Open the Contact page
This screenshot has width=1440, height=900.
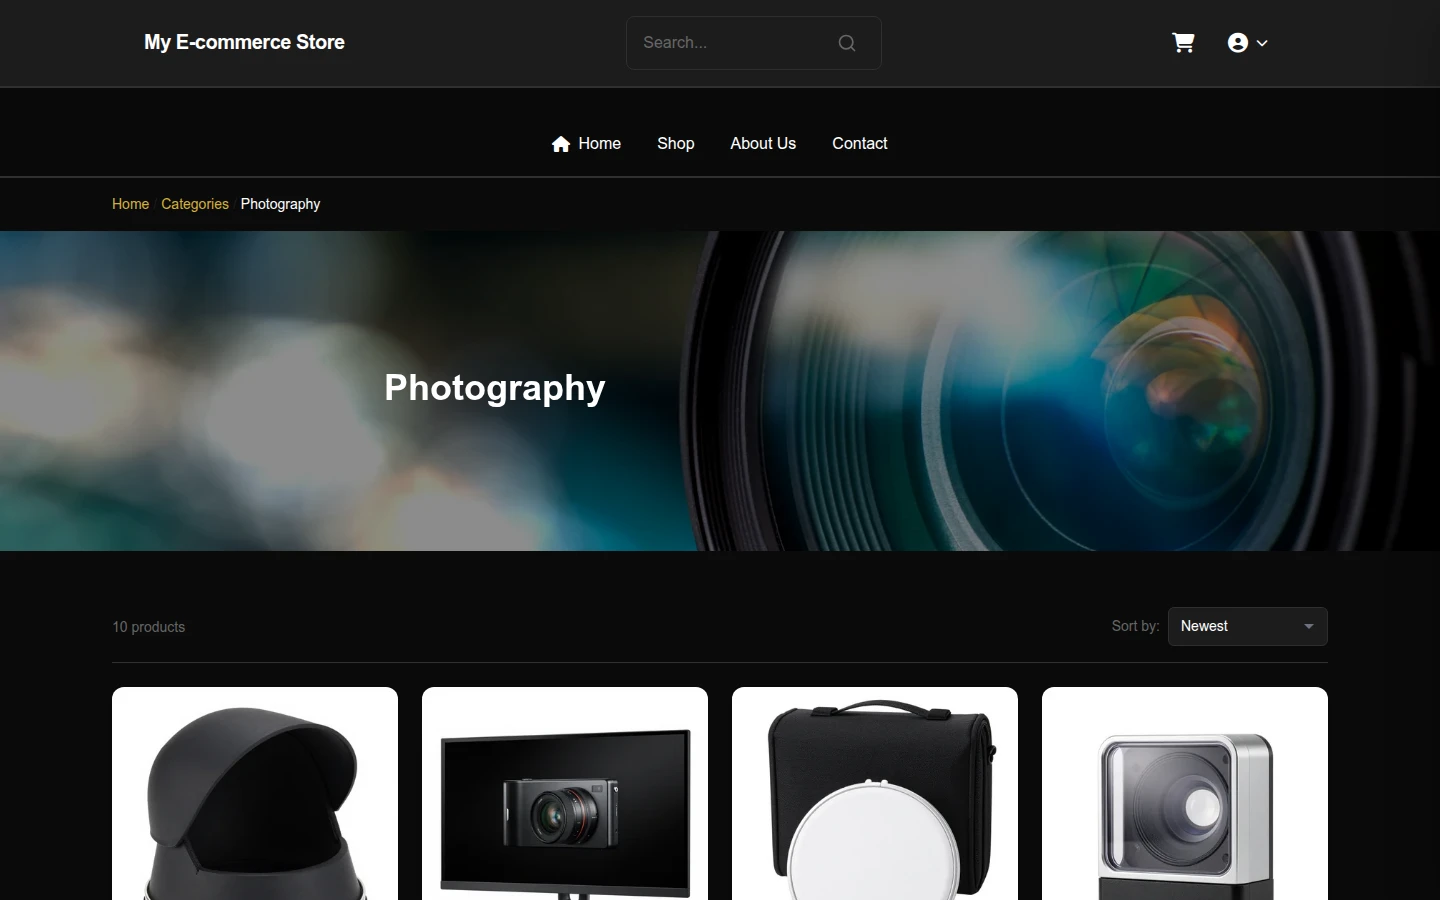click(860, 144)
